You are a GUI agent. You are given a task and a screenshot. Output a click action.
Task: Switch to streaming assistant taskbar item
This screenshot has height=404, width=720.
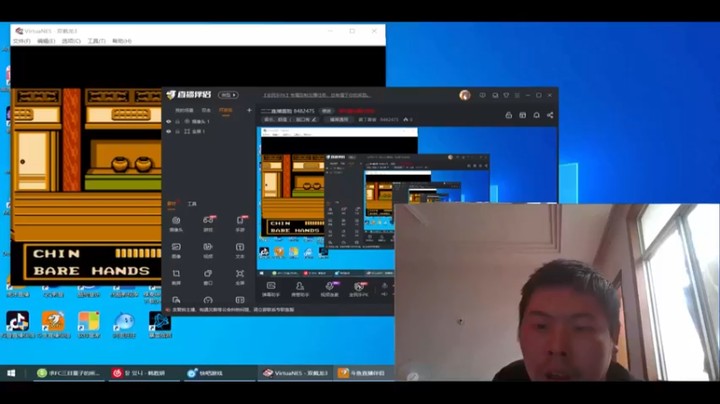(363, 373)
